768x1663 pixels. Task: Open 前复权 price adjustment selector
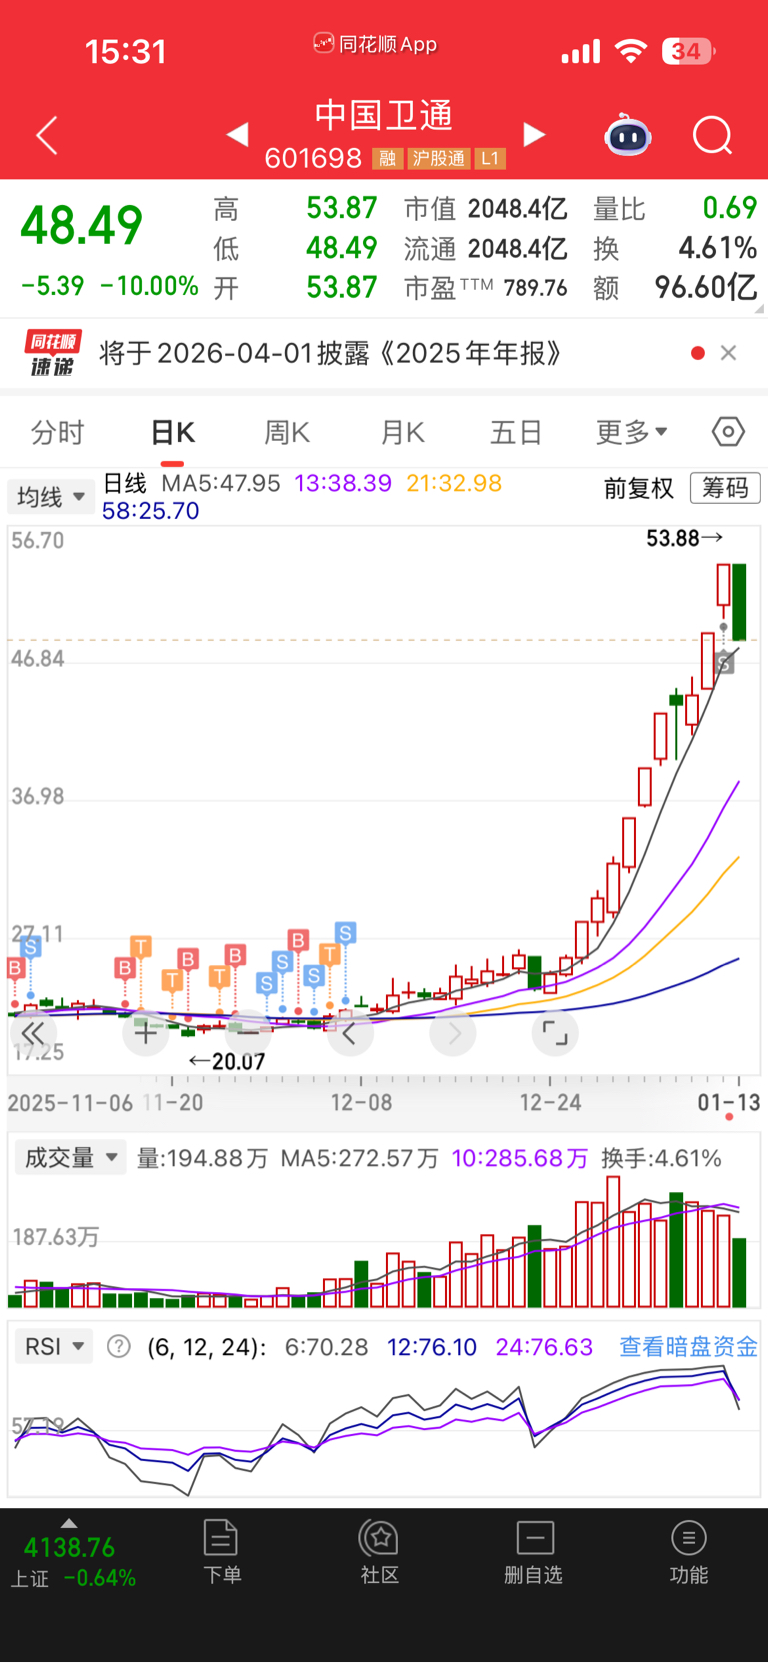click(x=639, y=488)
